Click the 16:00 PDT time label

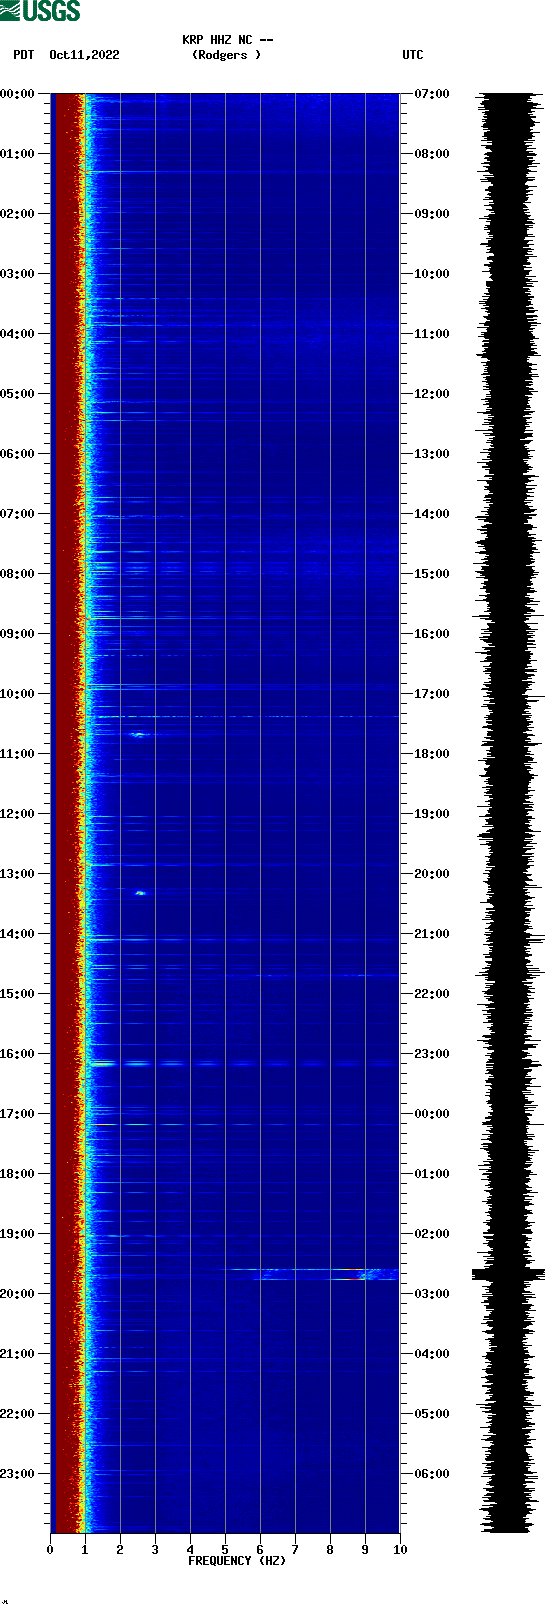pyautogui.click(x=18, y=1054)
